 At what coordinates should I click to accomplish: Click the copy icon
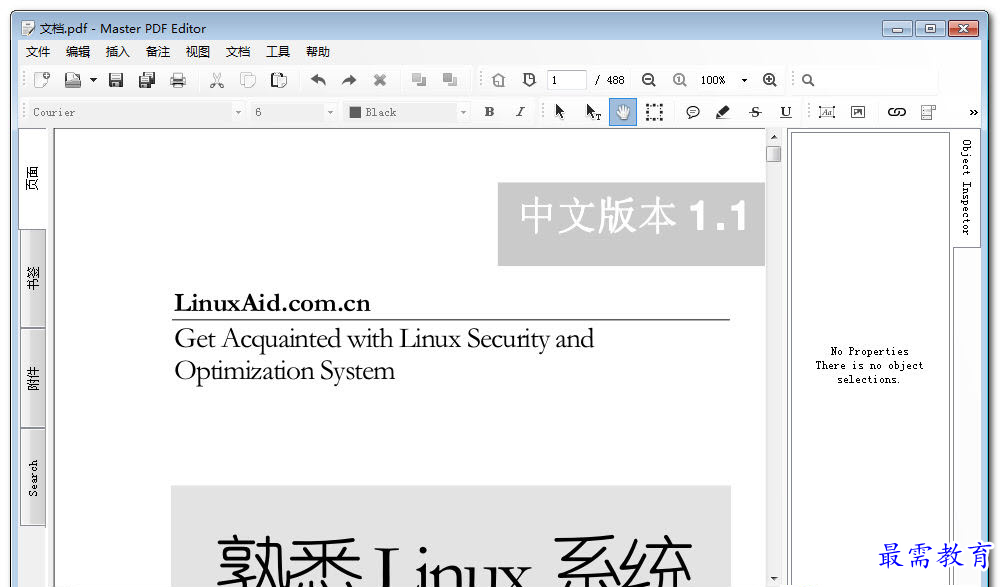coord(247,80)
